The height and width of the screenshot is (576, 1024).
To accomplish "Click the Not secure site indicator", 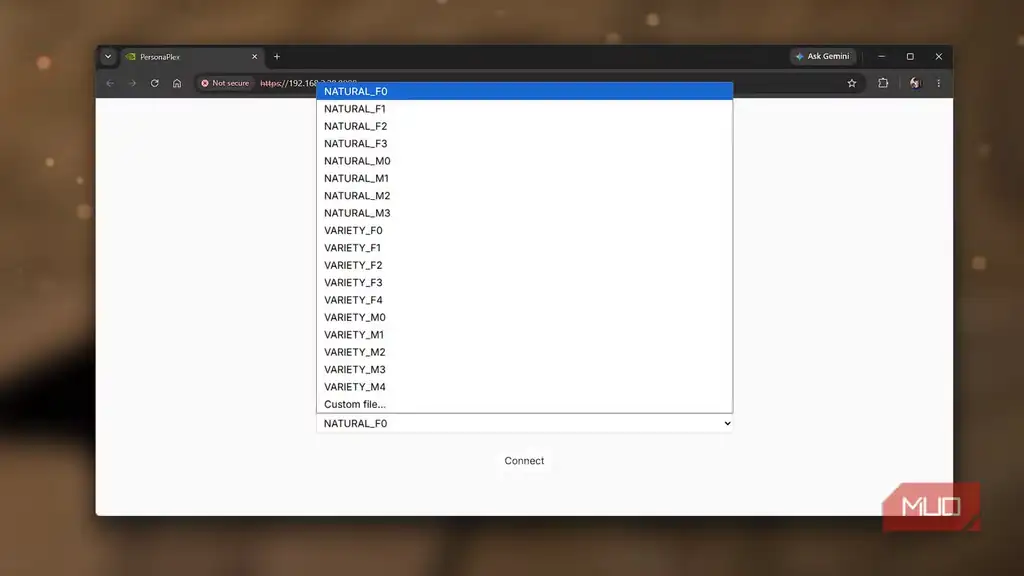I will point(225,83).
